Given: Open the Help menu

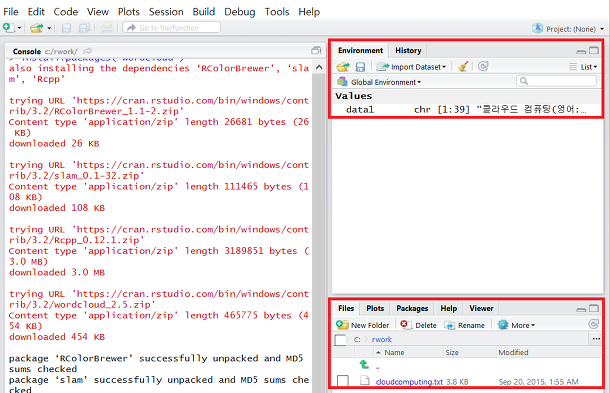Looking at the screenshot, I should [x=309, y=12].
